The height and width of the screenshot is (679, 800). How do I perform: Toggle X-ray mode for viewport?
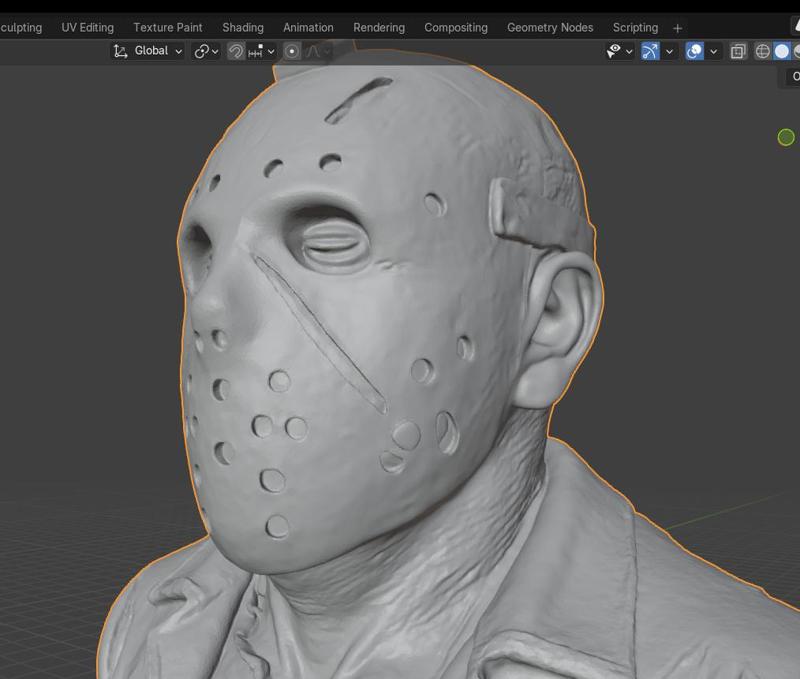coord(738,51)
